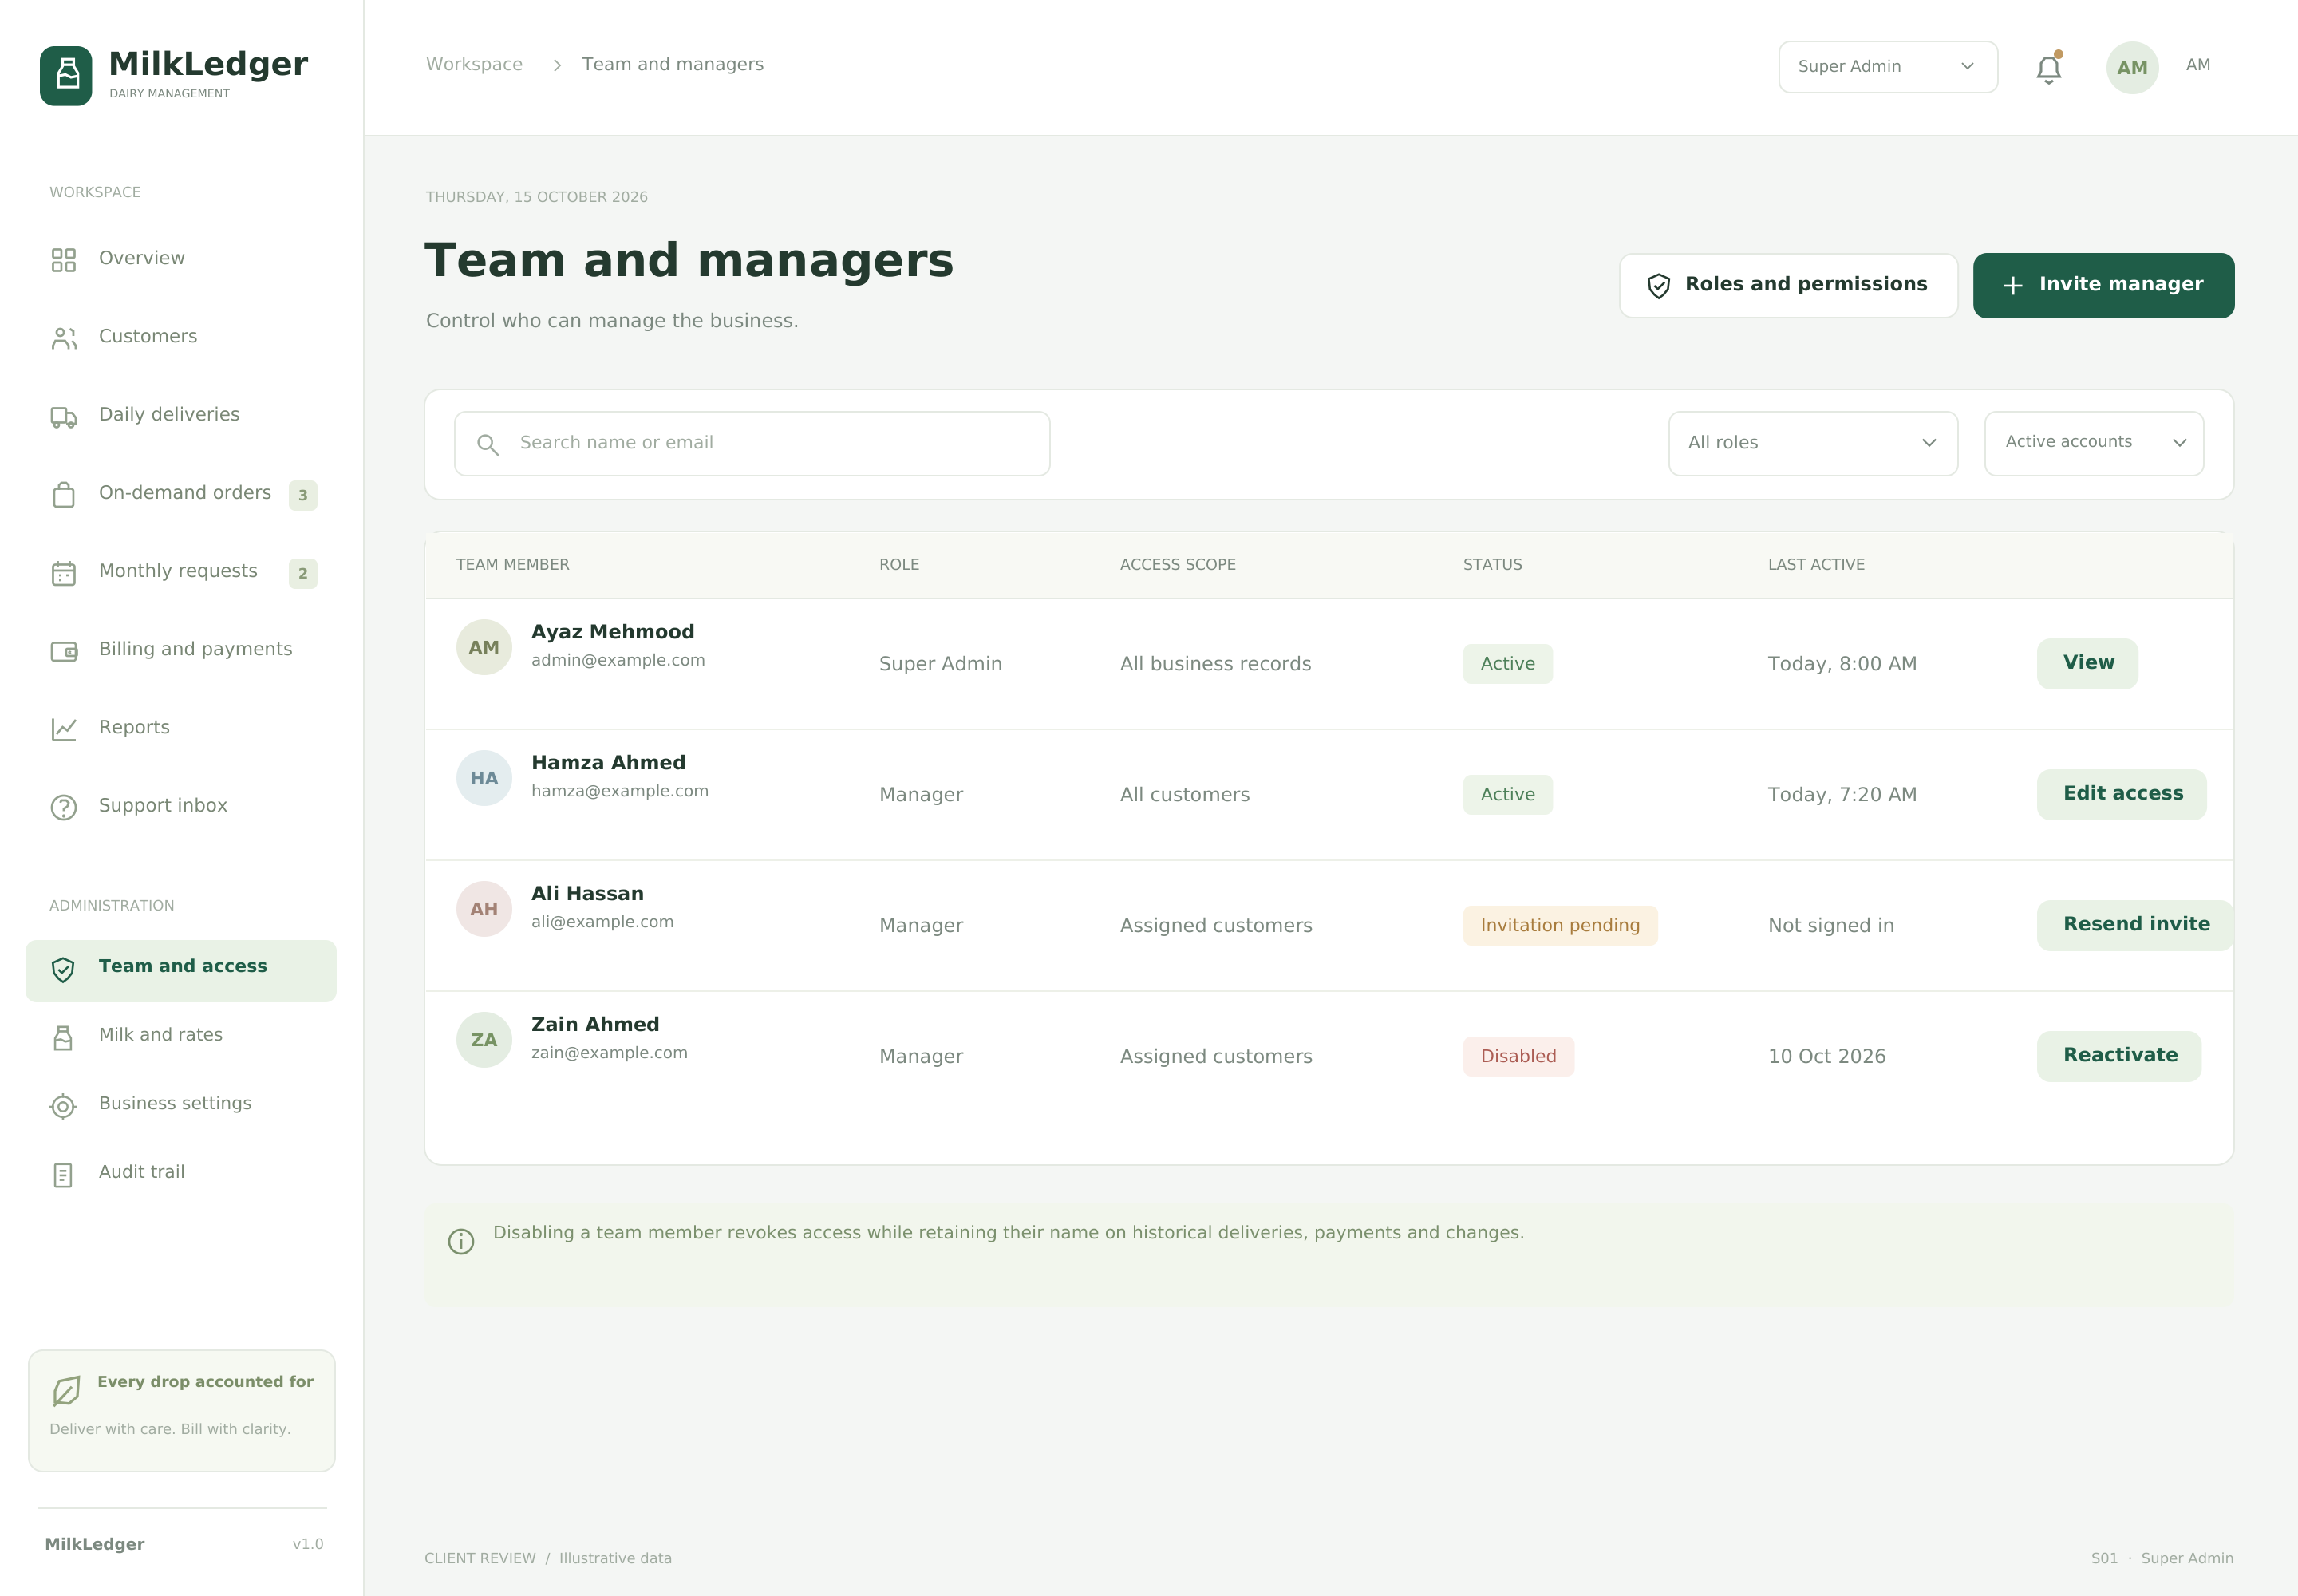The height and width of the screenshot is (1596, 2298).
Task: Click the On-demand orders bag icon
Action: click(x=64, y=495)
